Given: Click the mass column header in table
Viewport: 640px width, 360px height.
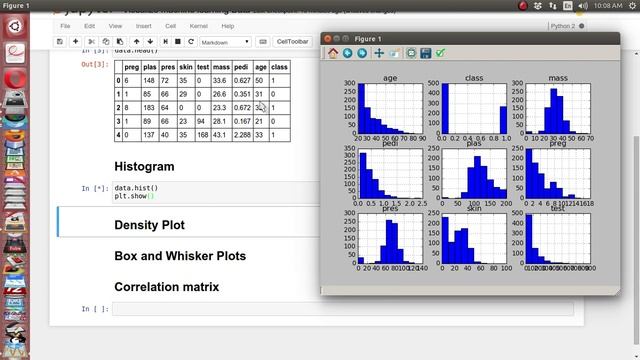Looking at the screenshot, I should [x=221, y=67].
